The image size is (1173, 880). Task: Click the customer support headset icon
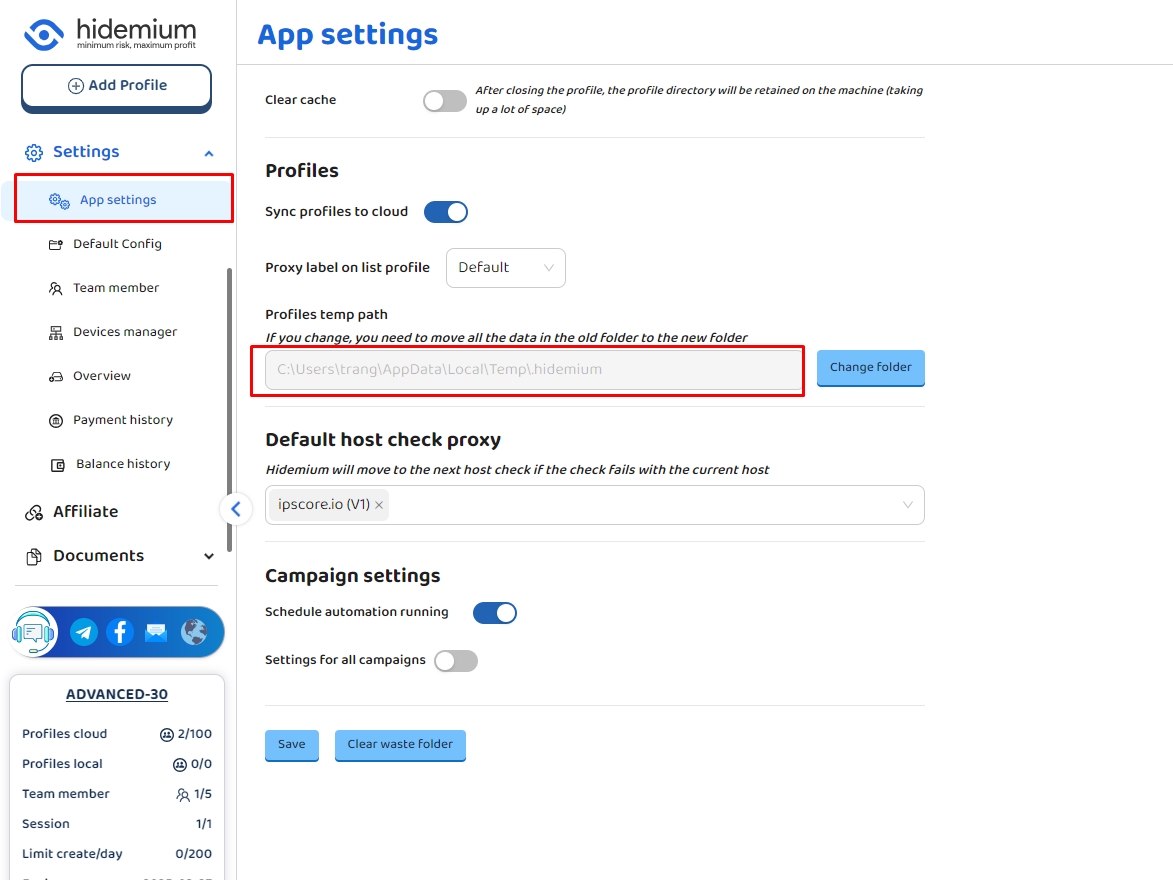pos(34,632)
